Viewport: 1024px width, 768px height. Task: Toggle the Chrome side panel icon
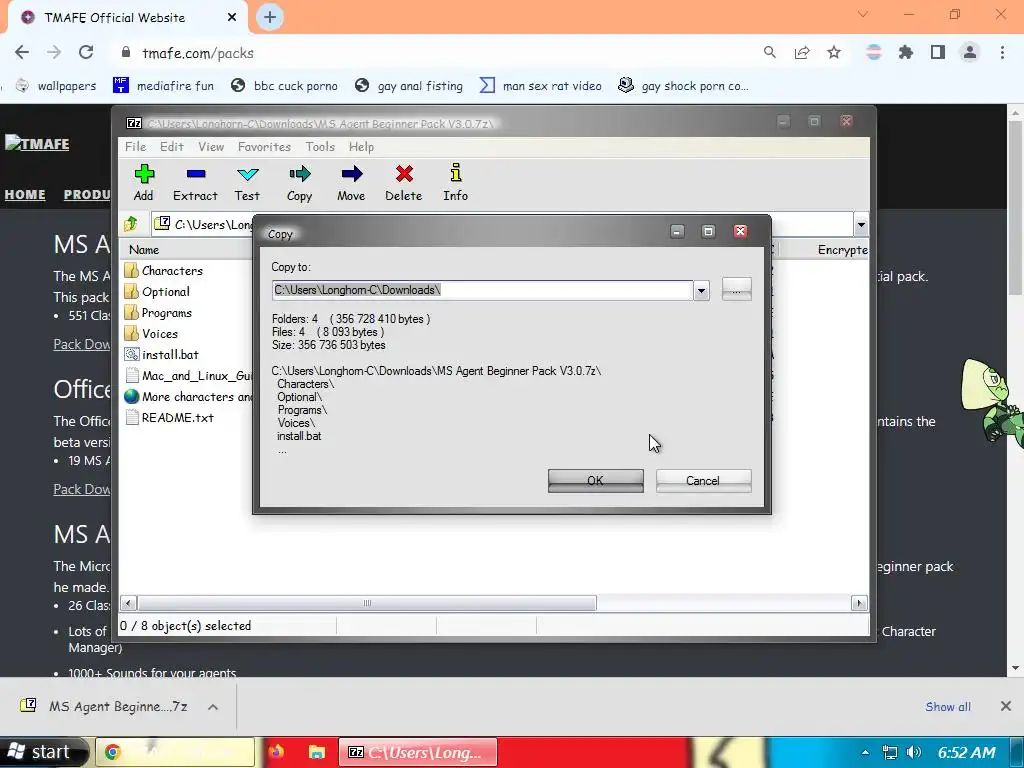click(938, 52)
